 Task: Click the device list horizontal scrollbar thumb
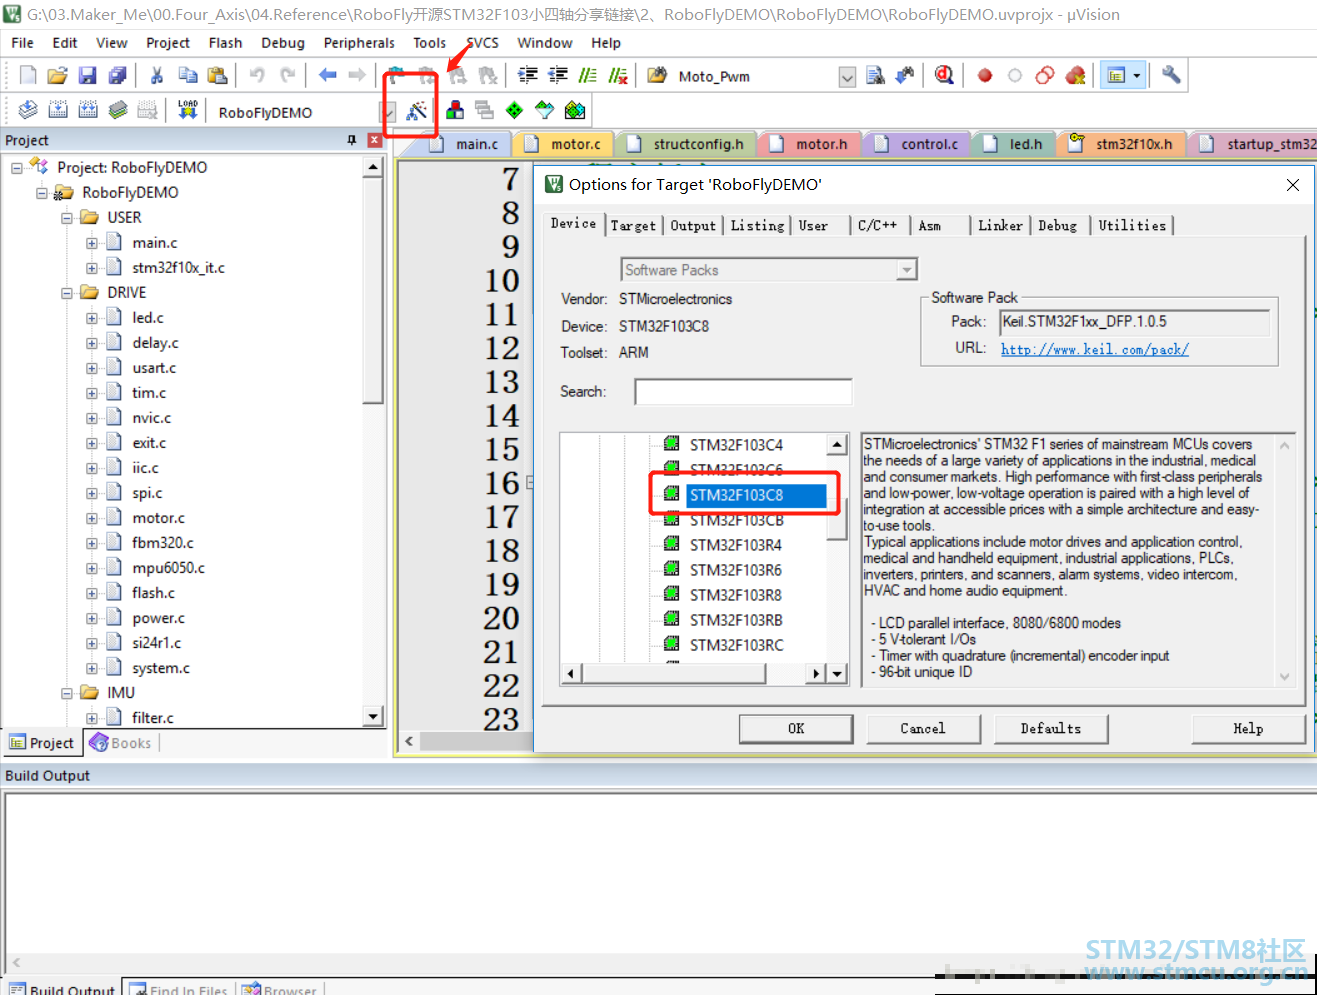[x=674, y=674]
